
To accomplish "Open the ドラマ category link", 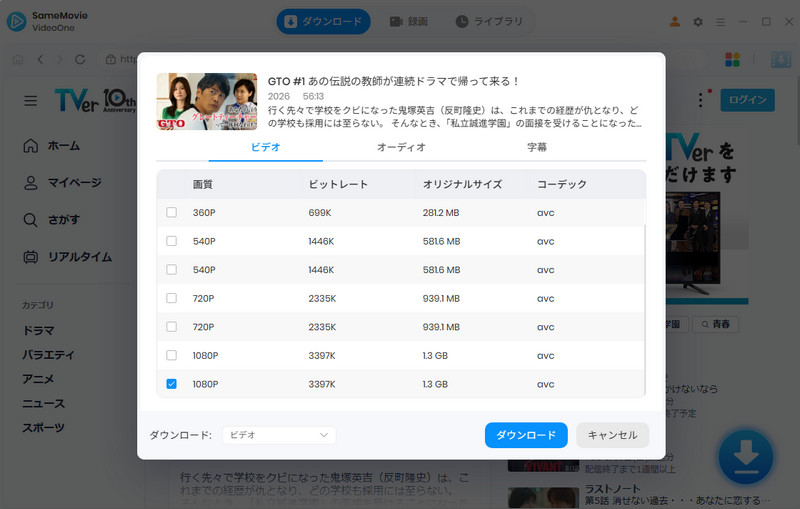I will click(38, 330).
